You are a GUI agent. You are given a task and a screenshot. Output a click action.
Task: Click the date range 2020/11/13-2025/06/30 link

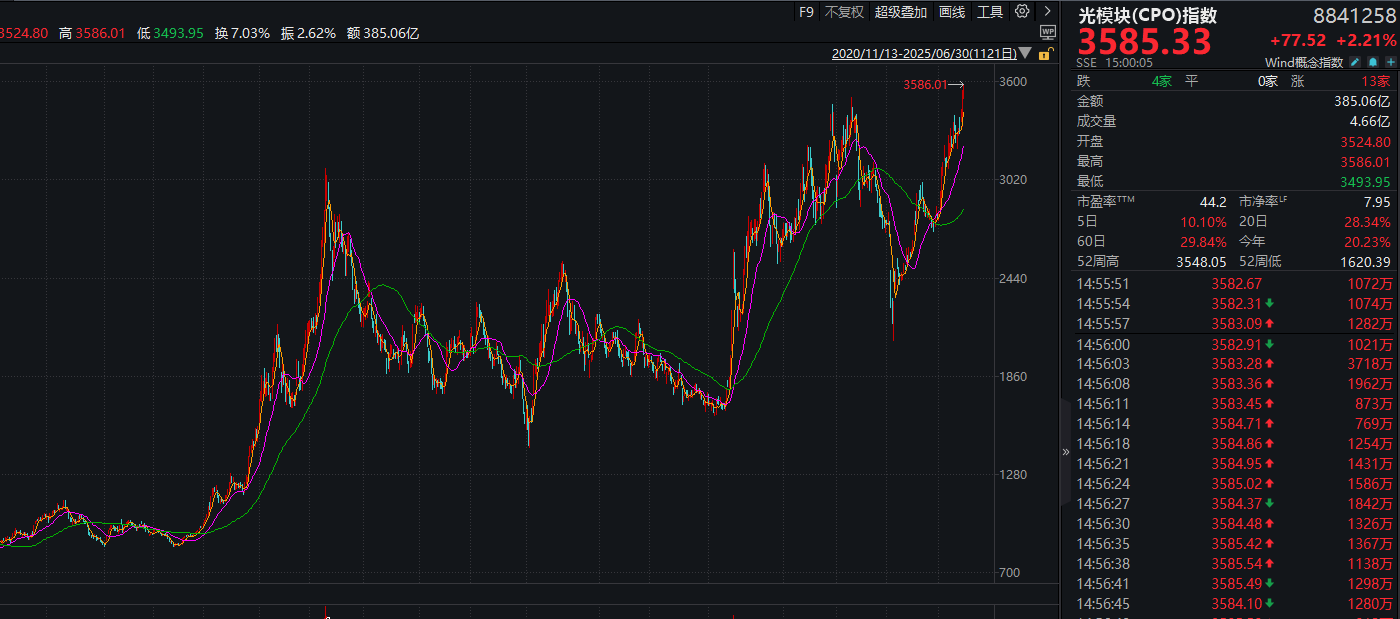click(x=924, y=54)
